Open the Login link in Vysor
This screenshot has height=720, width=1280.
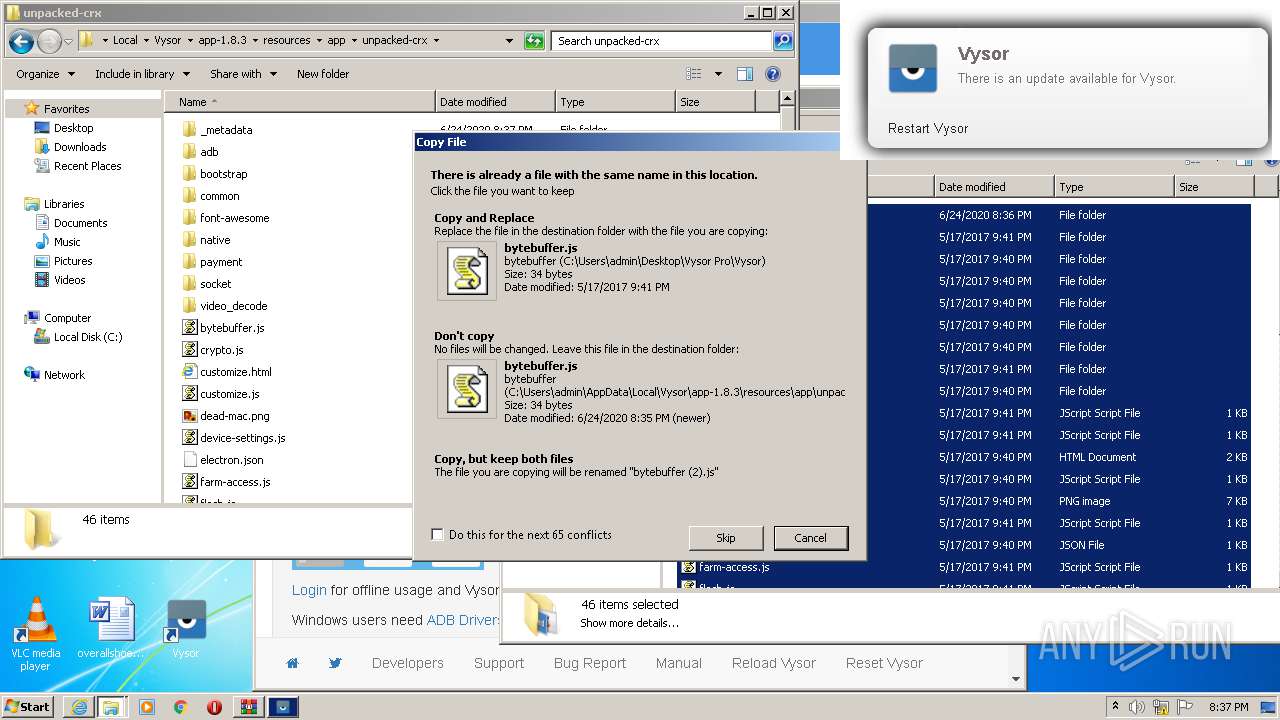[309, 590]
